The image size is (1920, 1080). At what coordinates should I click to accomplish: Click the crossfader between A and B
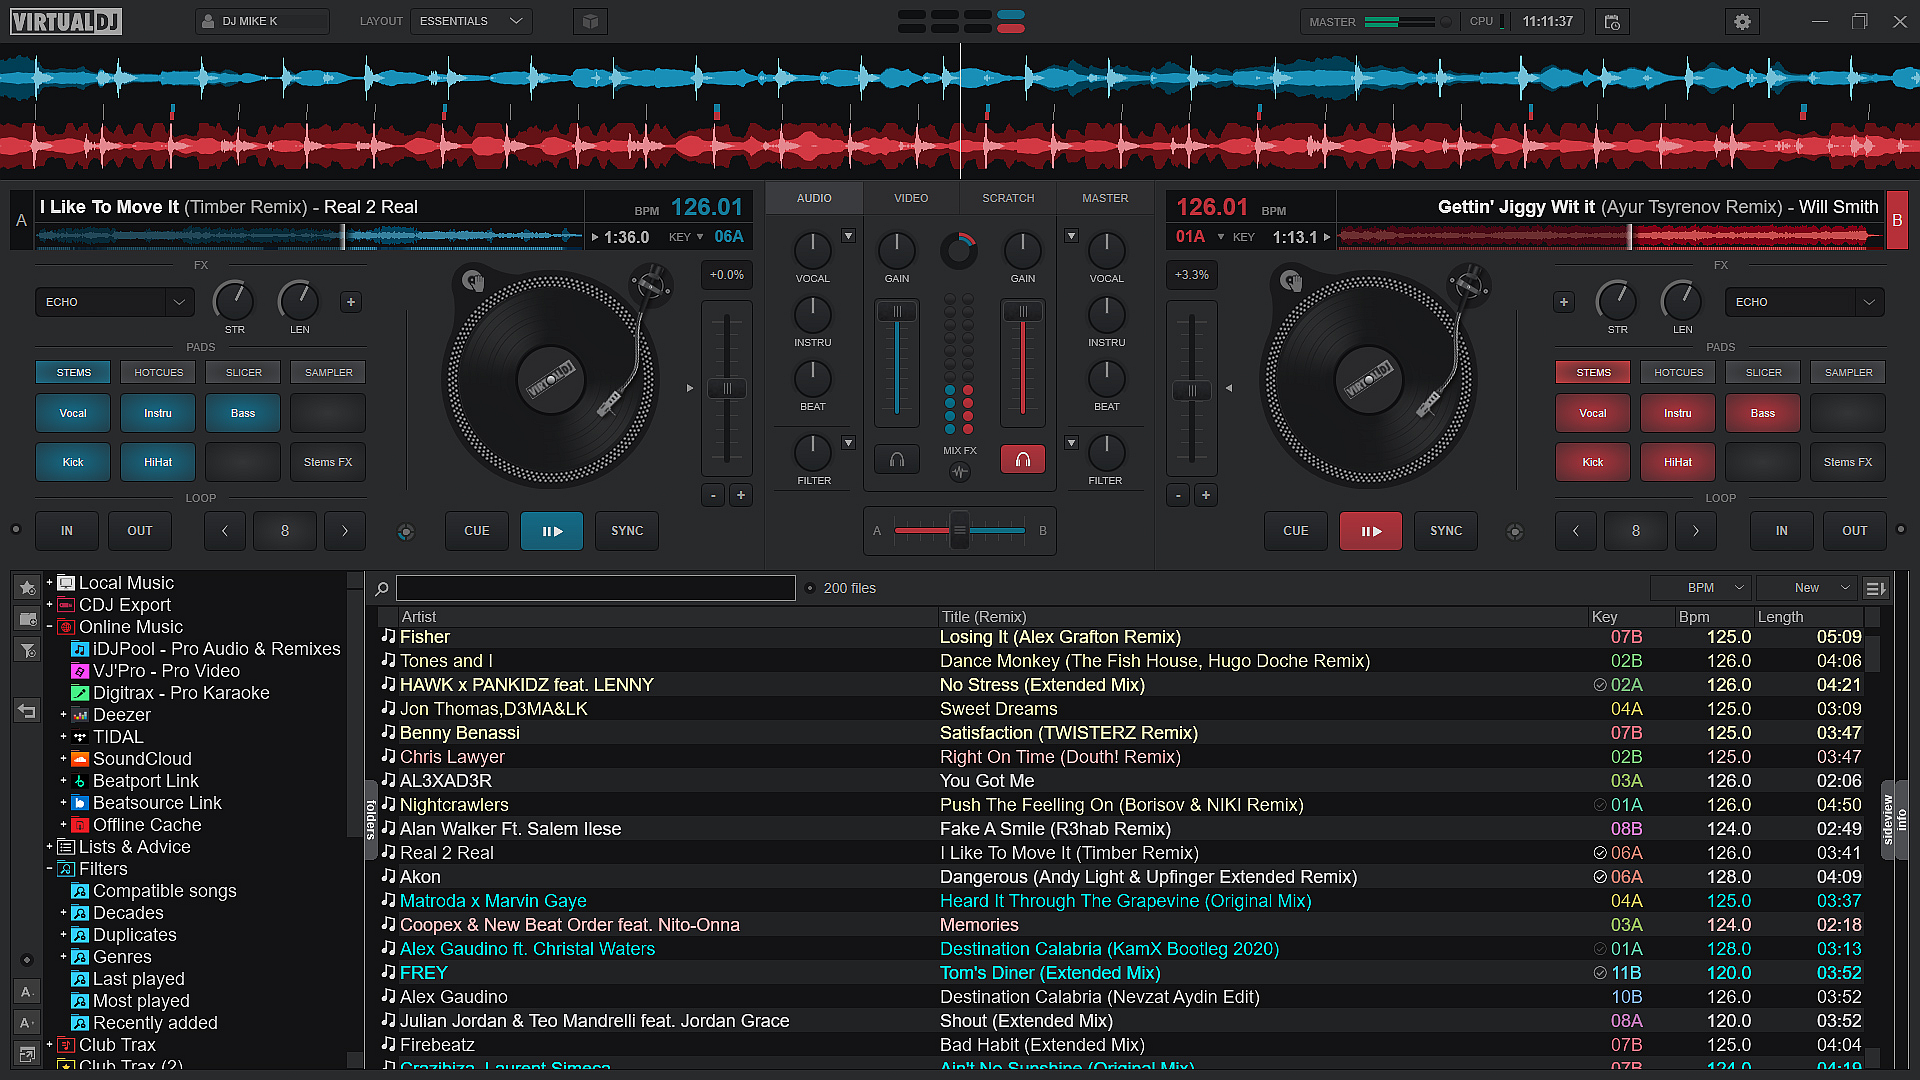coord(959,531)
